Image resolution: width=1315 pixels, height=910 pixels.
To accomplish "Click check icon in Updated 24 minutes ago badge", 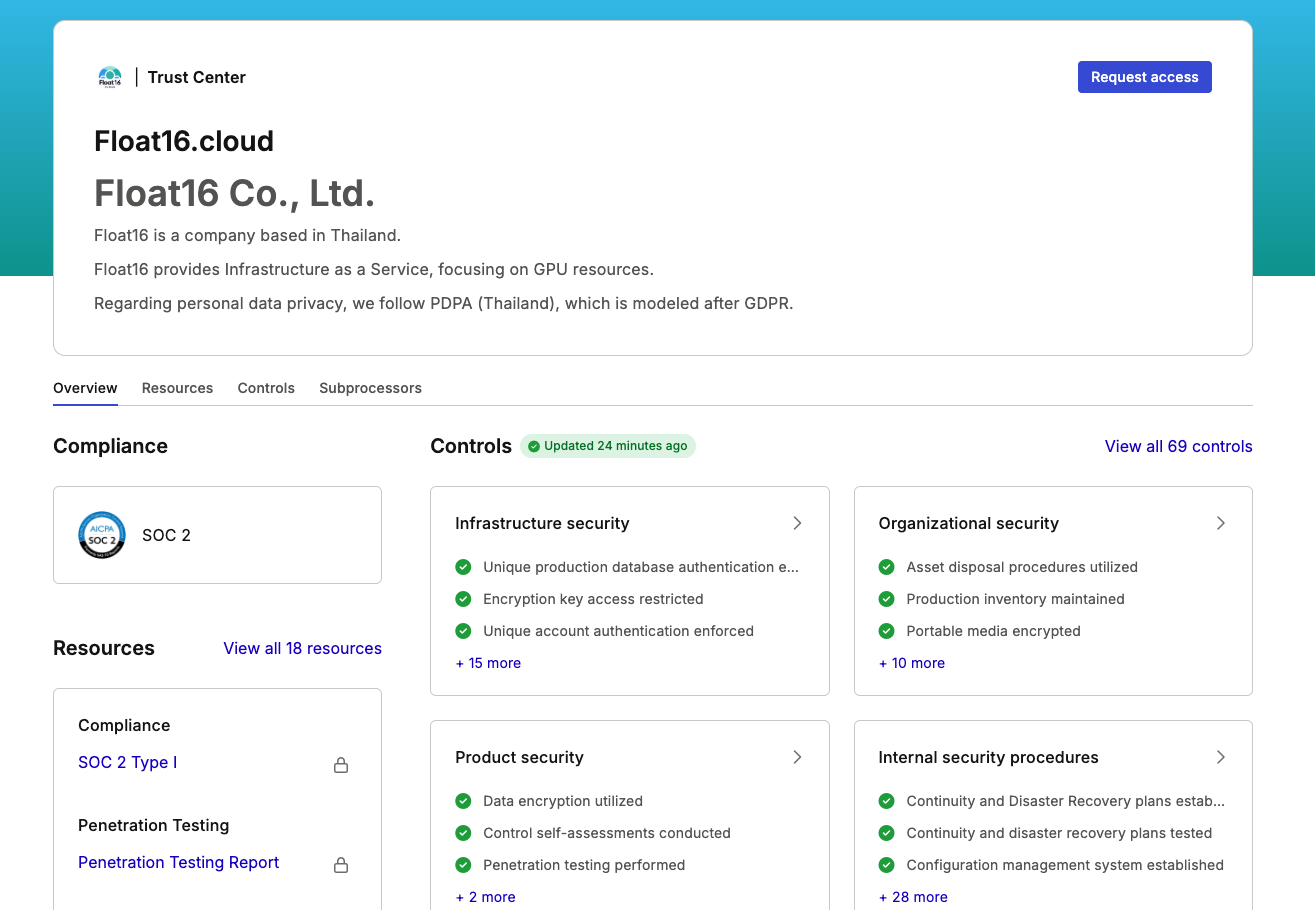I will [534, 446].
